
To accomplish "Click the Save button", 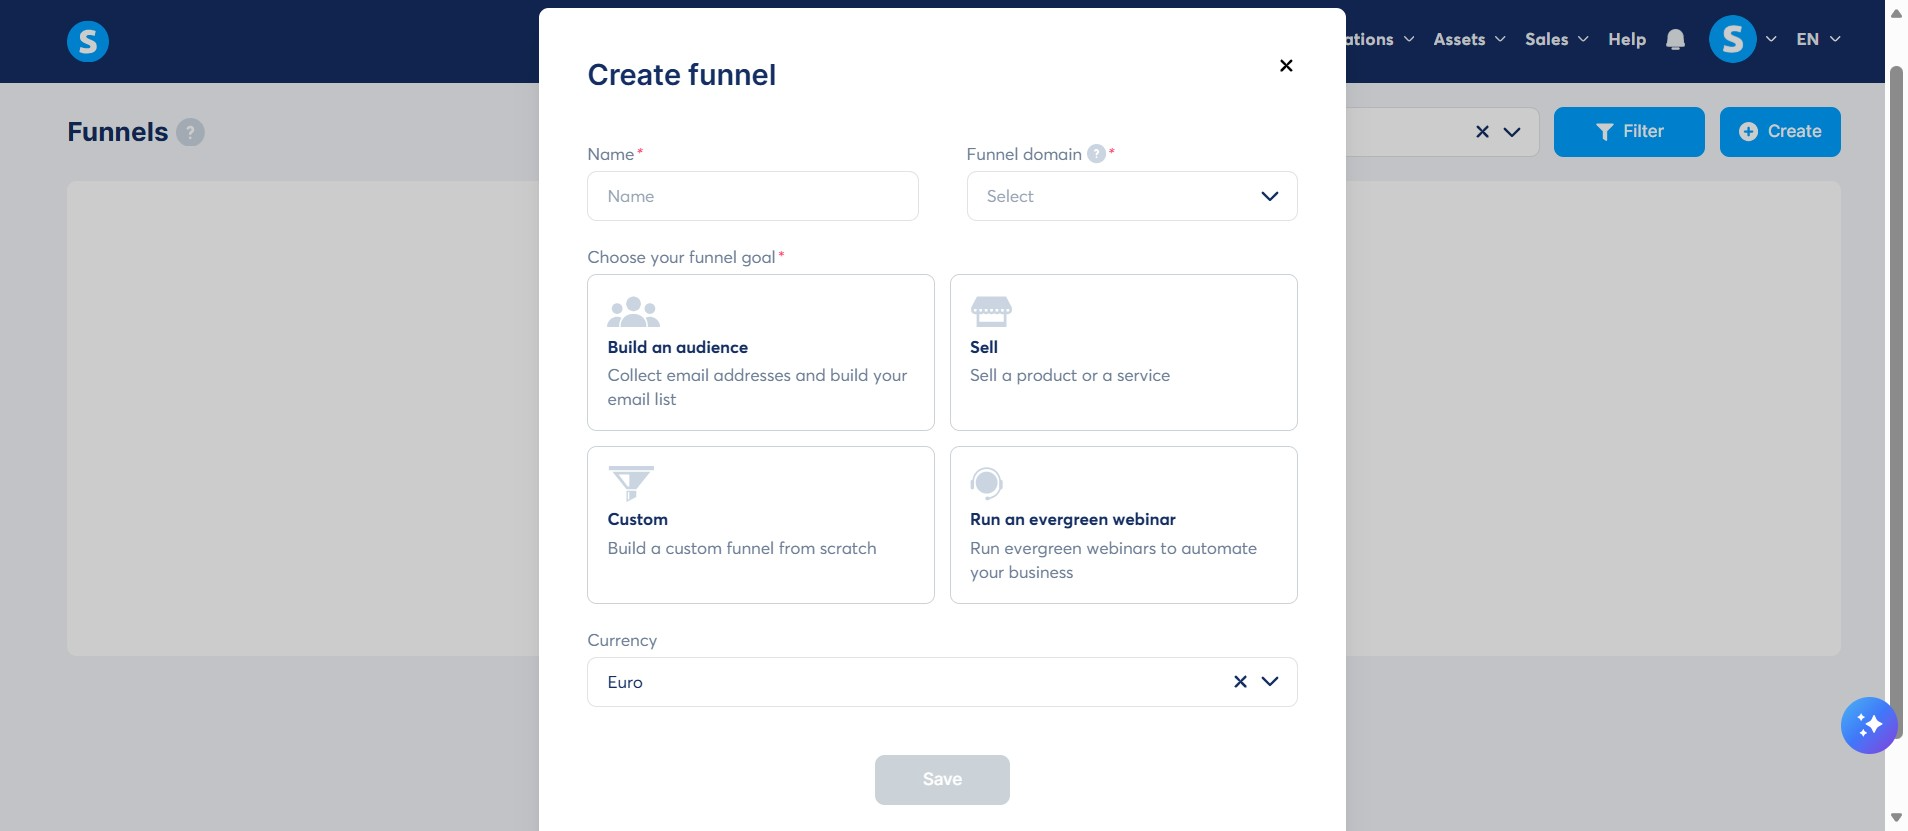I will 942,780.
